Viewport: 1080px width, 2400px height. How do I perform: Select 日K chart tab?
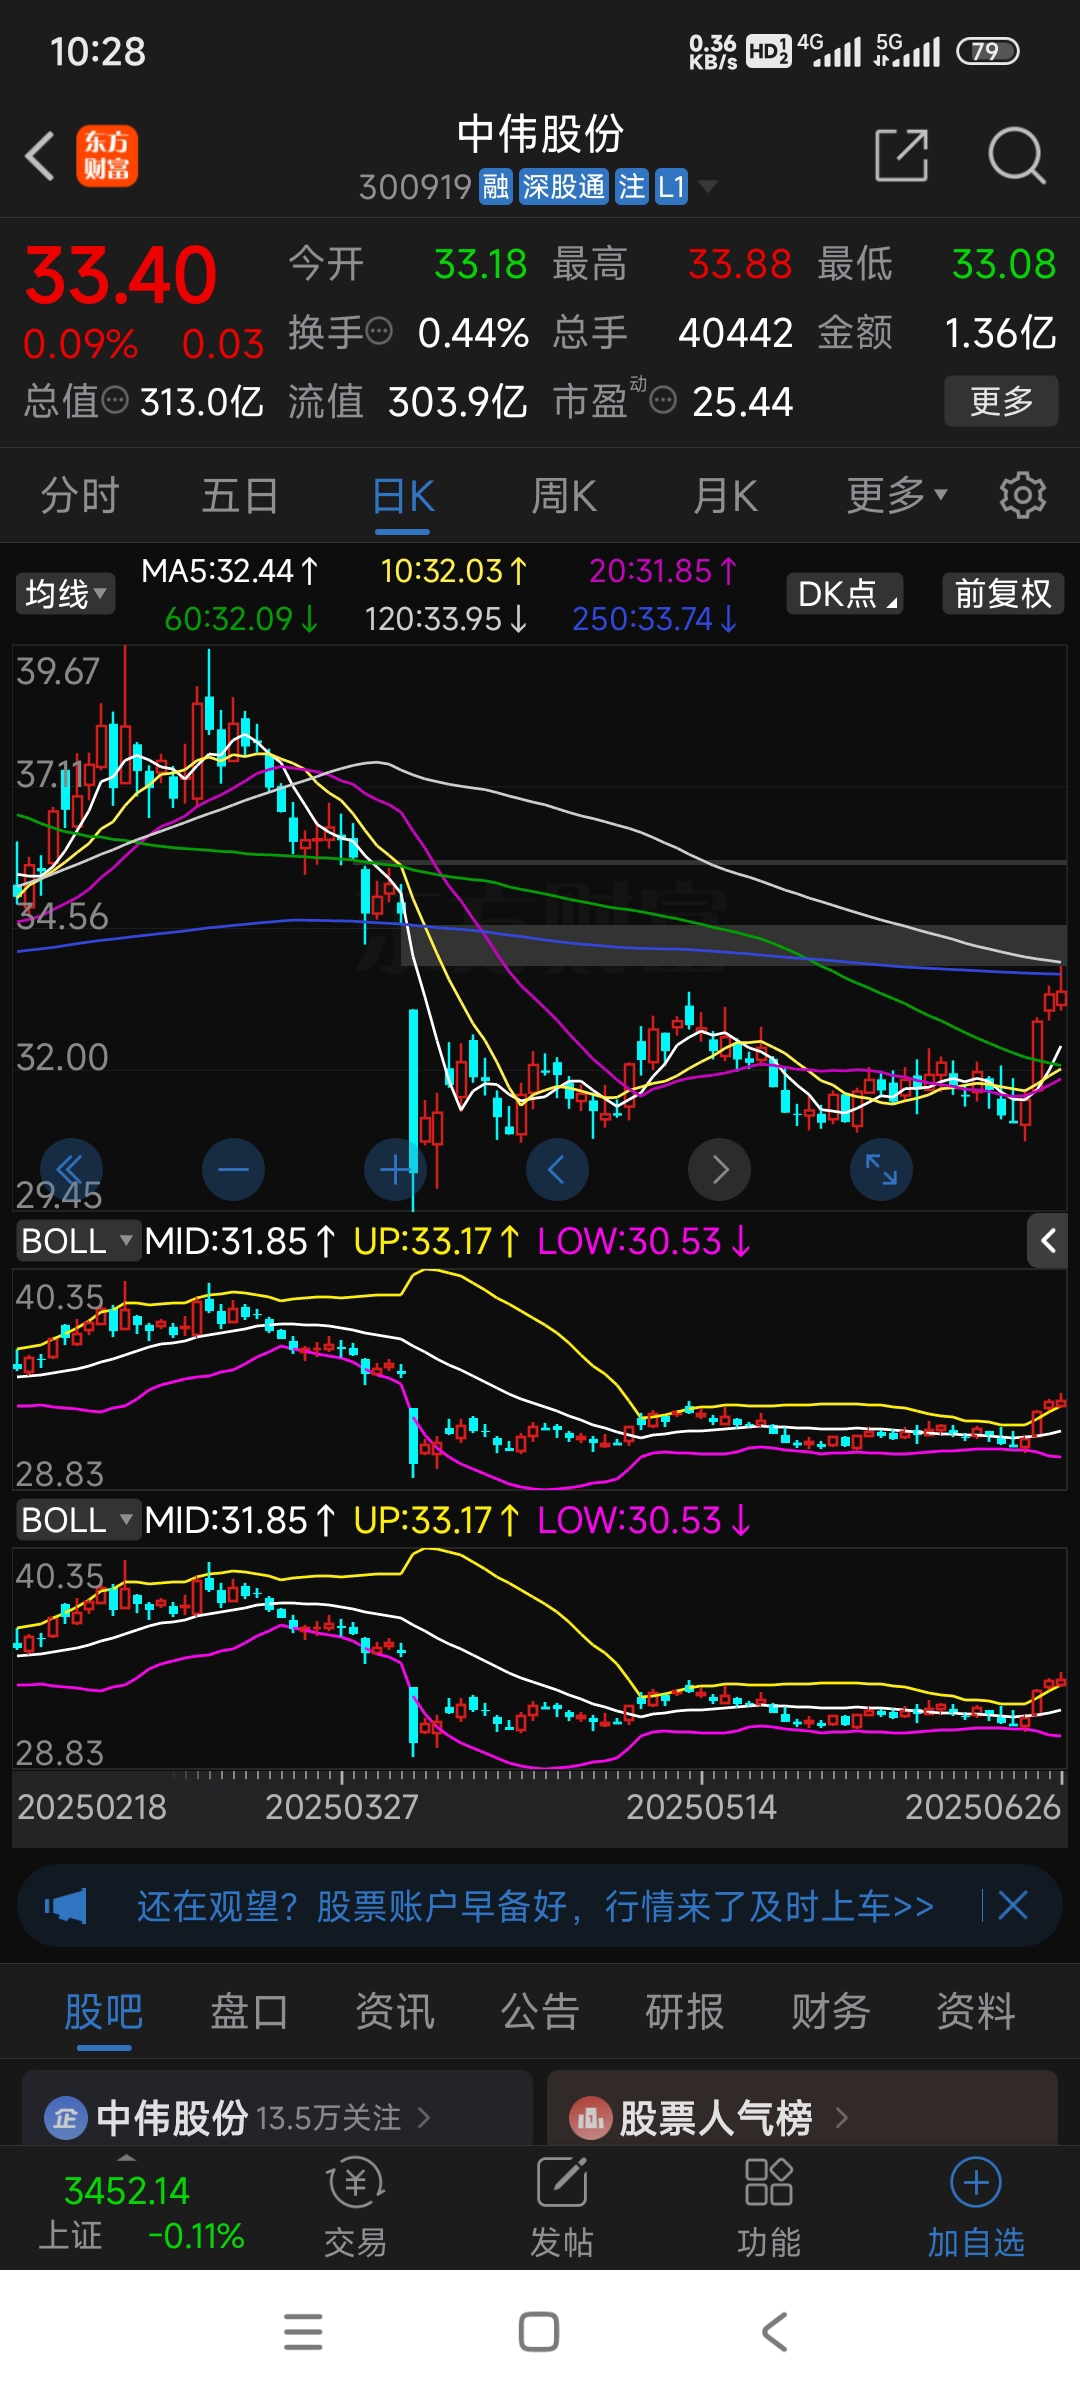click(x=403, y=495)
